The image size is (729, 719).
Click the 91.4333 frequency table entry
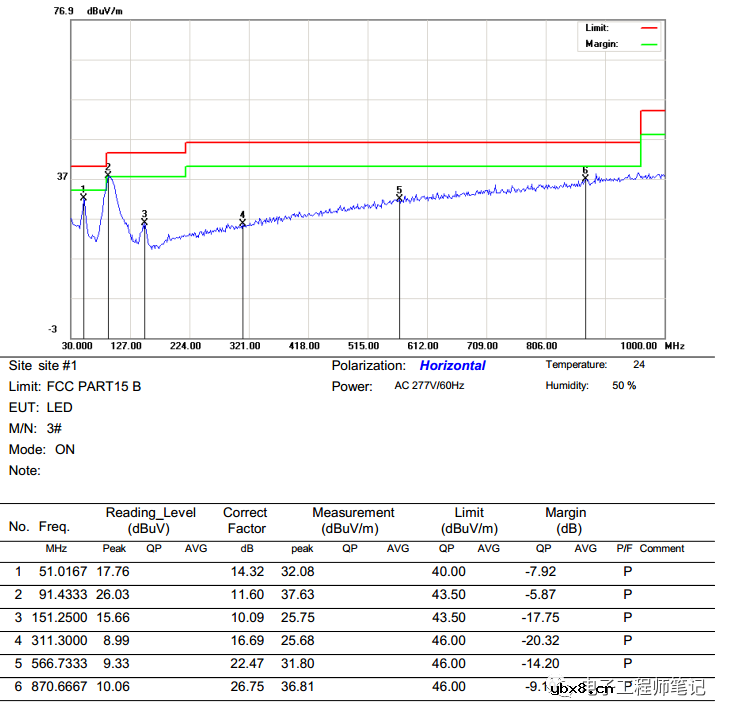(62, 595)
